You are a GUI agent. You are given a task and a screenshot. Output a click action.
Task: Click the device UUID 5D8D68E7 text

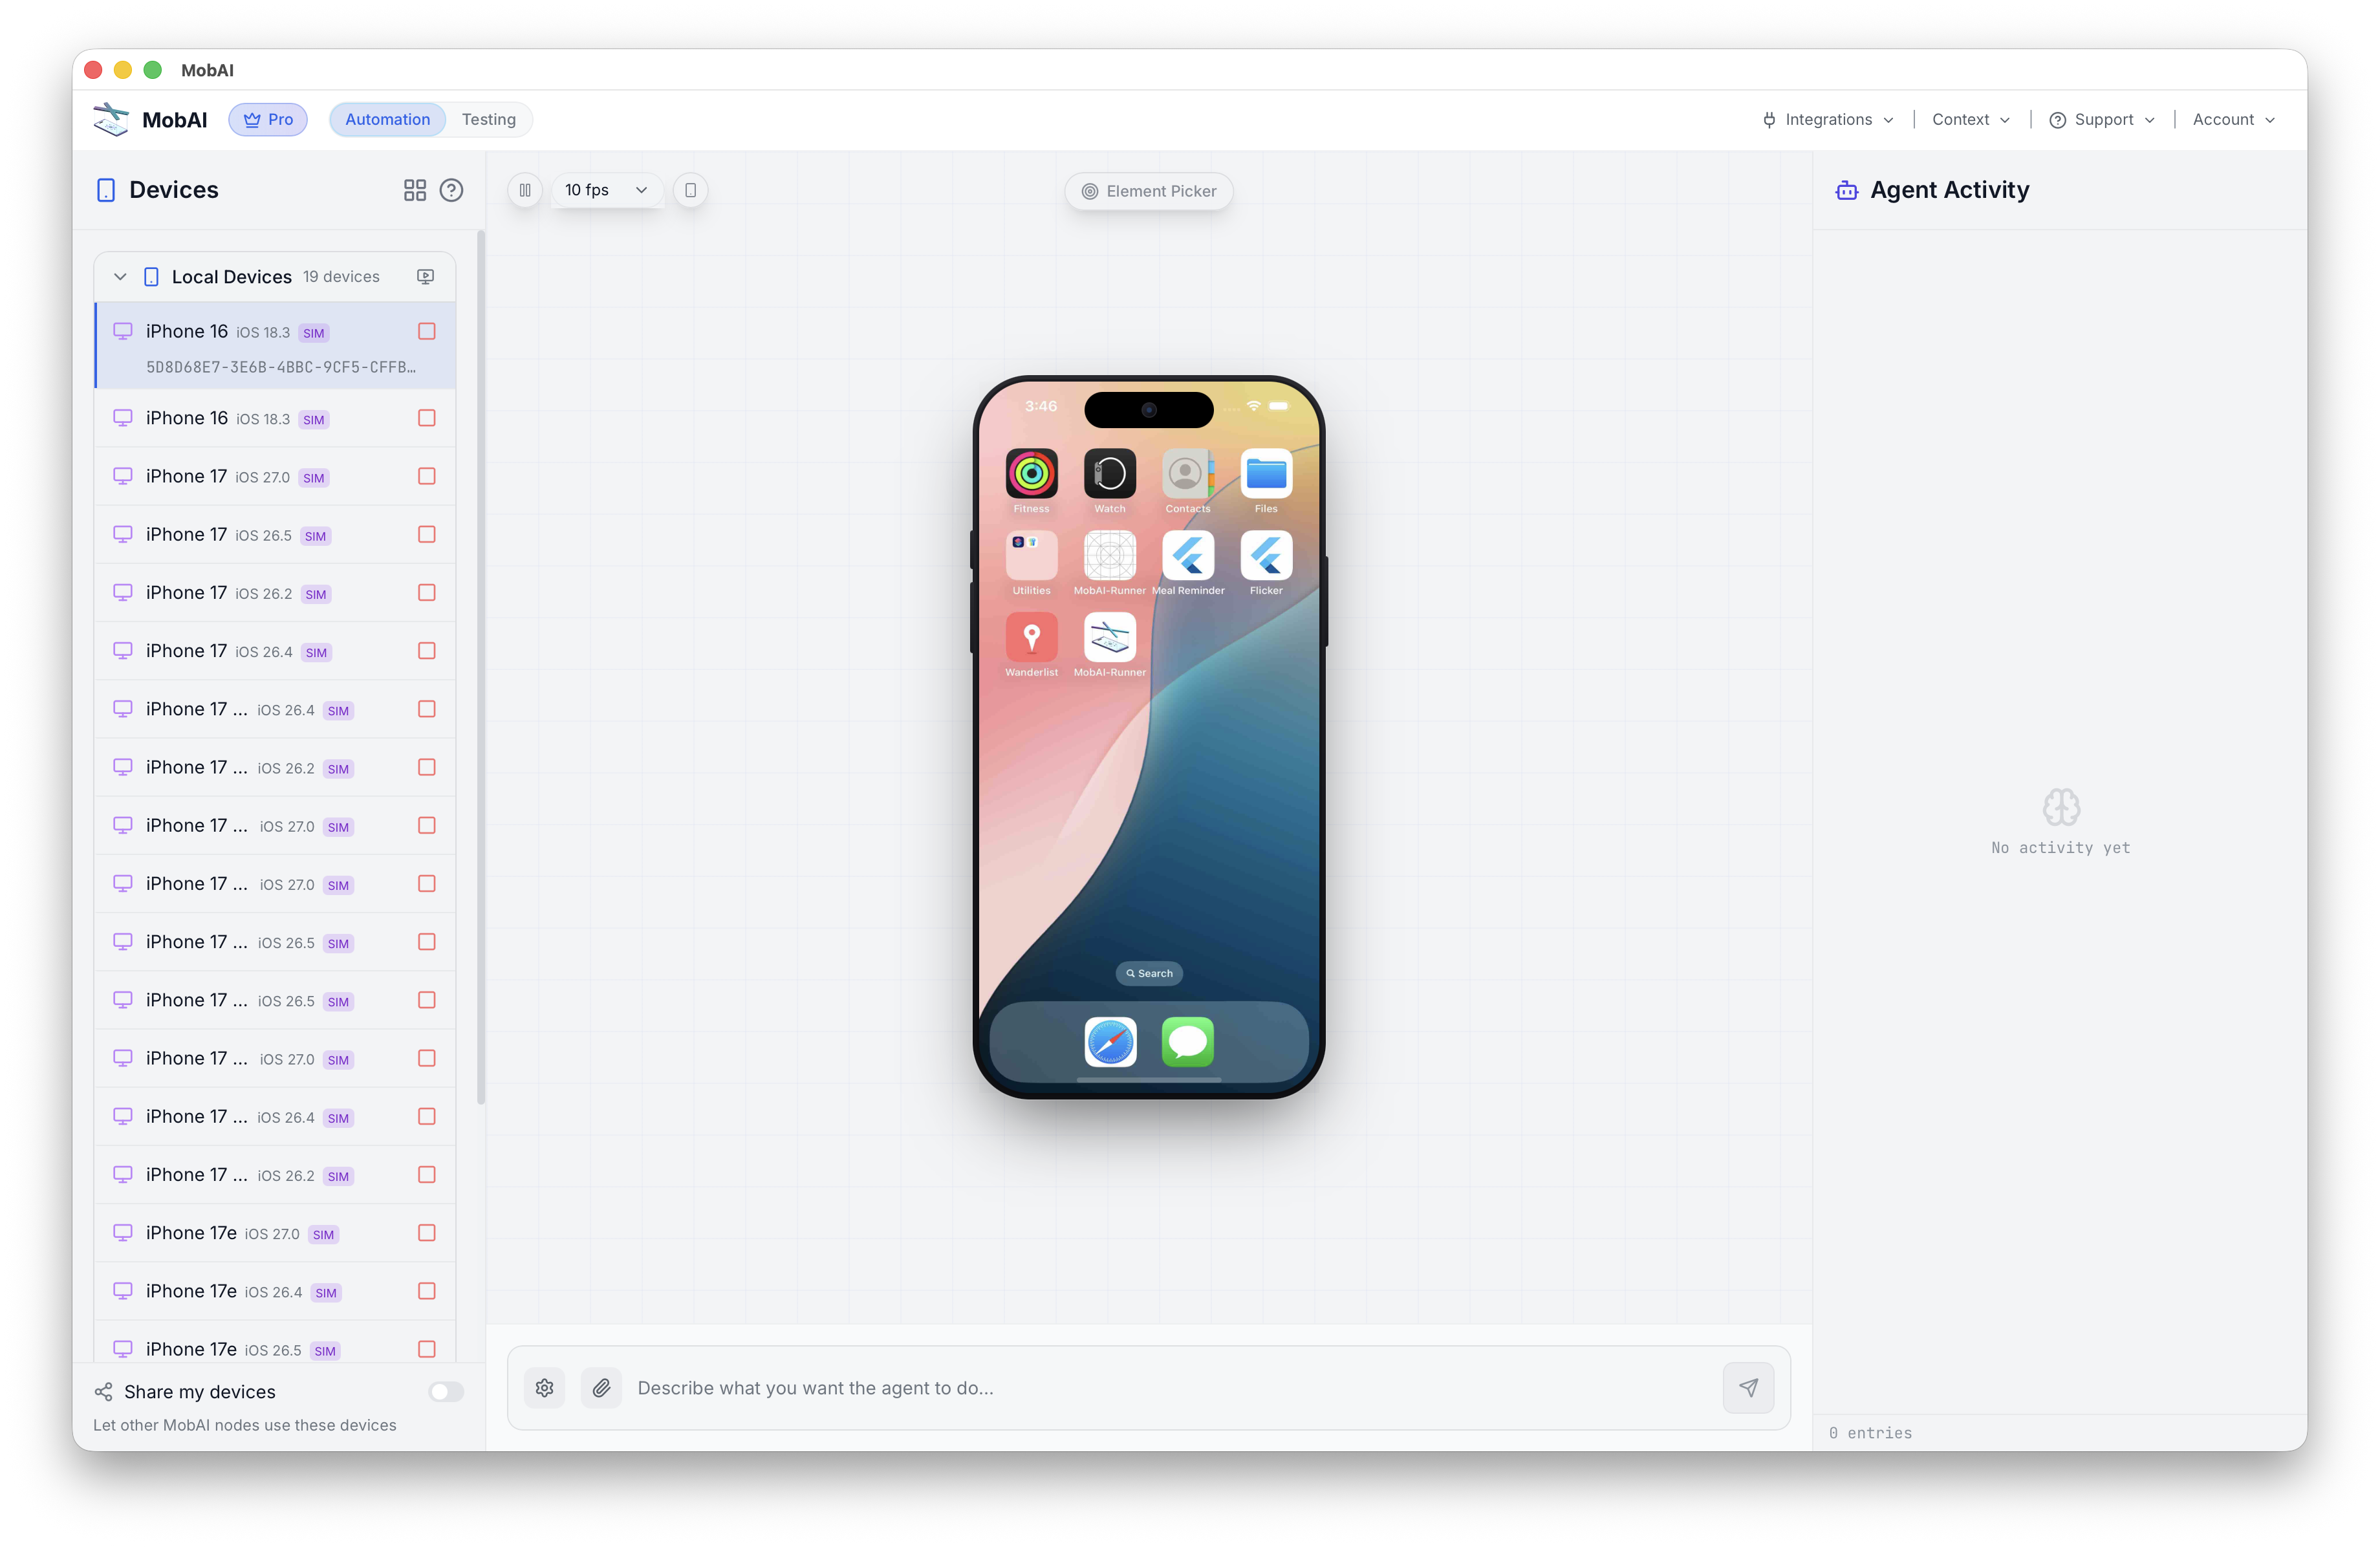click(x=281, y=367)
